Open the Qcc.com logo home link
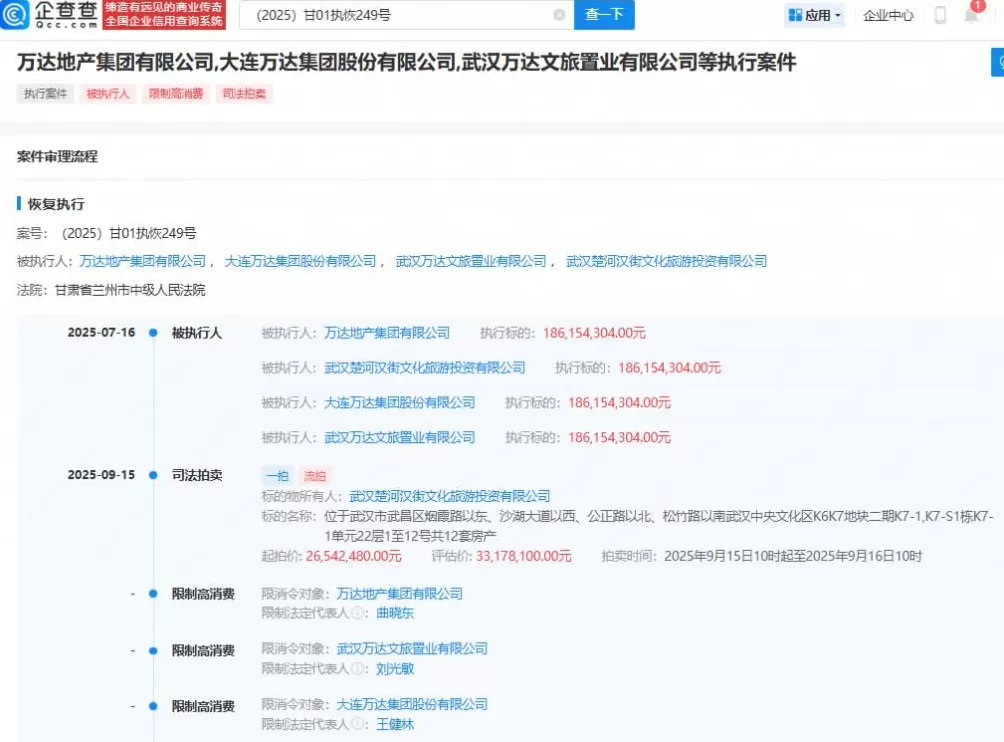This screenshot has height=742, width=1004. pos(50,15)
